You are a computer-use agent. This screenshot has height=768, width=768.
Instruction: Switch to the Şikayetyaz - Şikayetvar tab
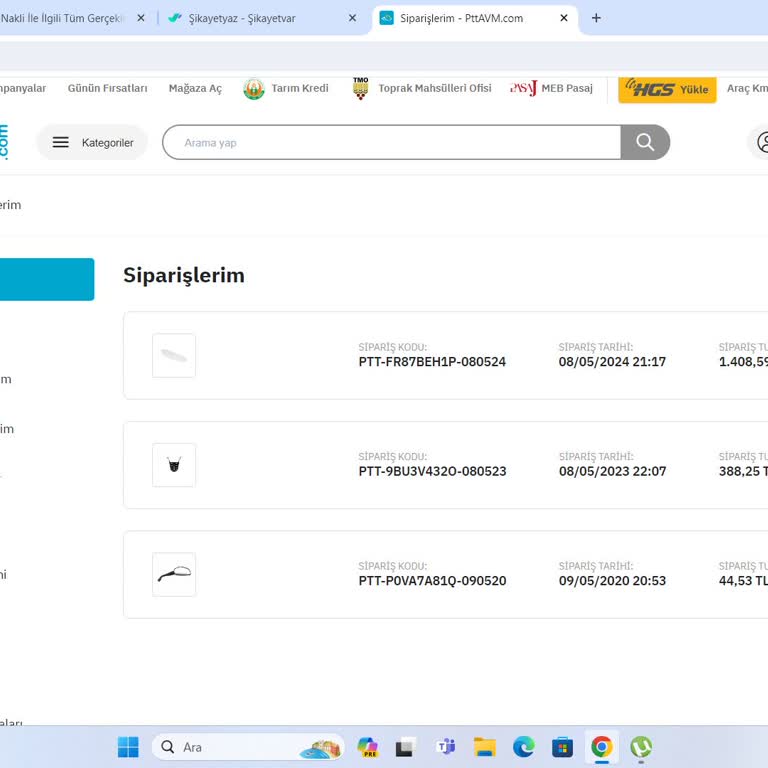point(262,19)
